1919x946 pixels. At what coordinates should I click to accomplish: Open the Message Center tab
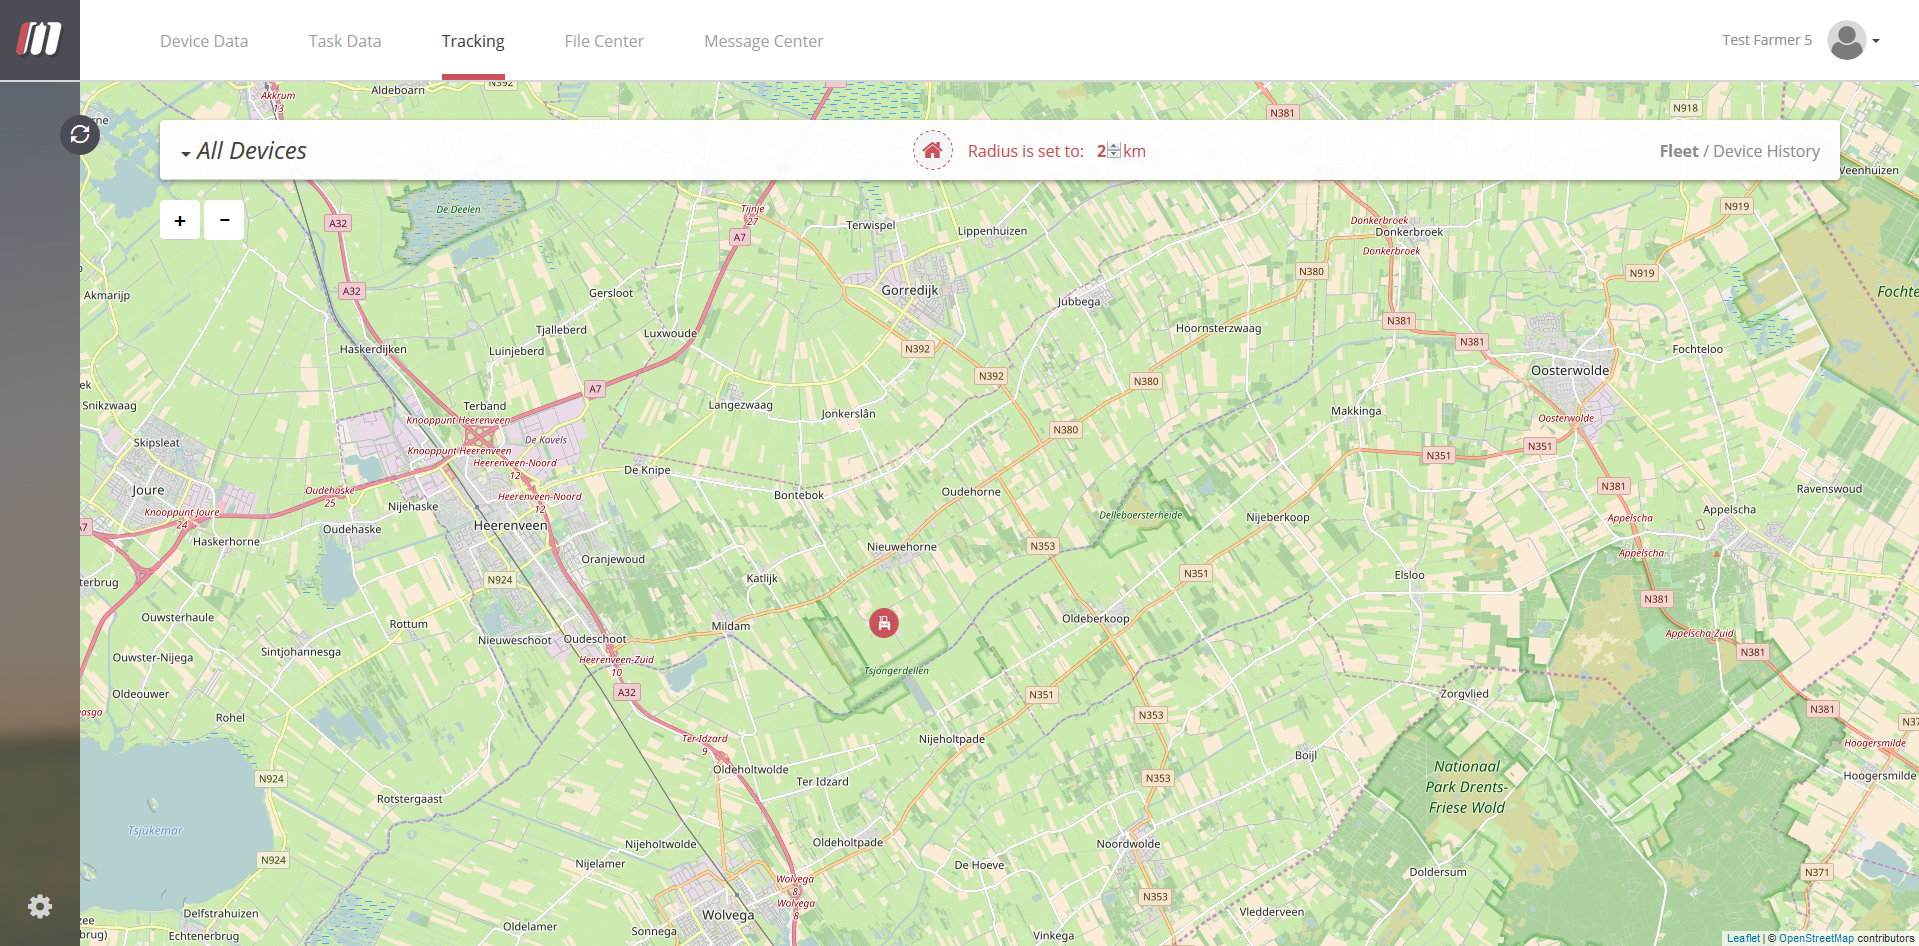pyautogui.click(x=763, y=41)
